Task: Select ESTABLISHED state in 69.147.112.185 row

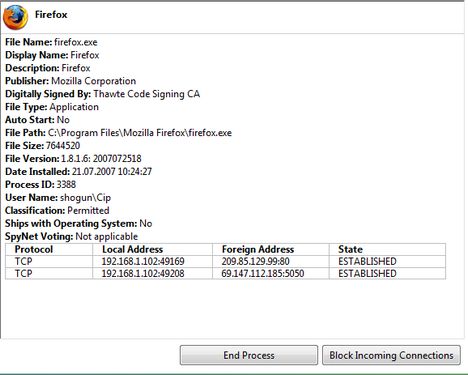Action: pos(387,273)
